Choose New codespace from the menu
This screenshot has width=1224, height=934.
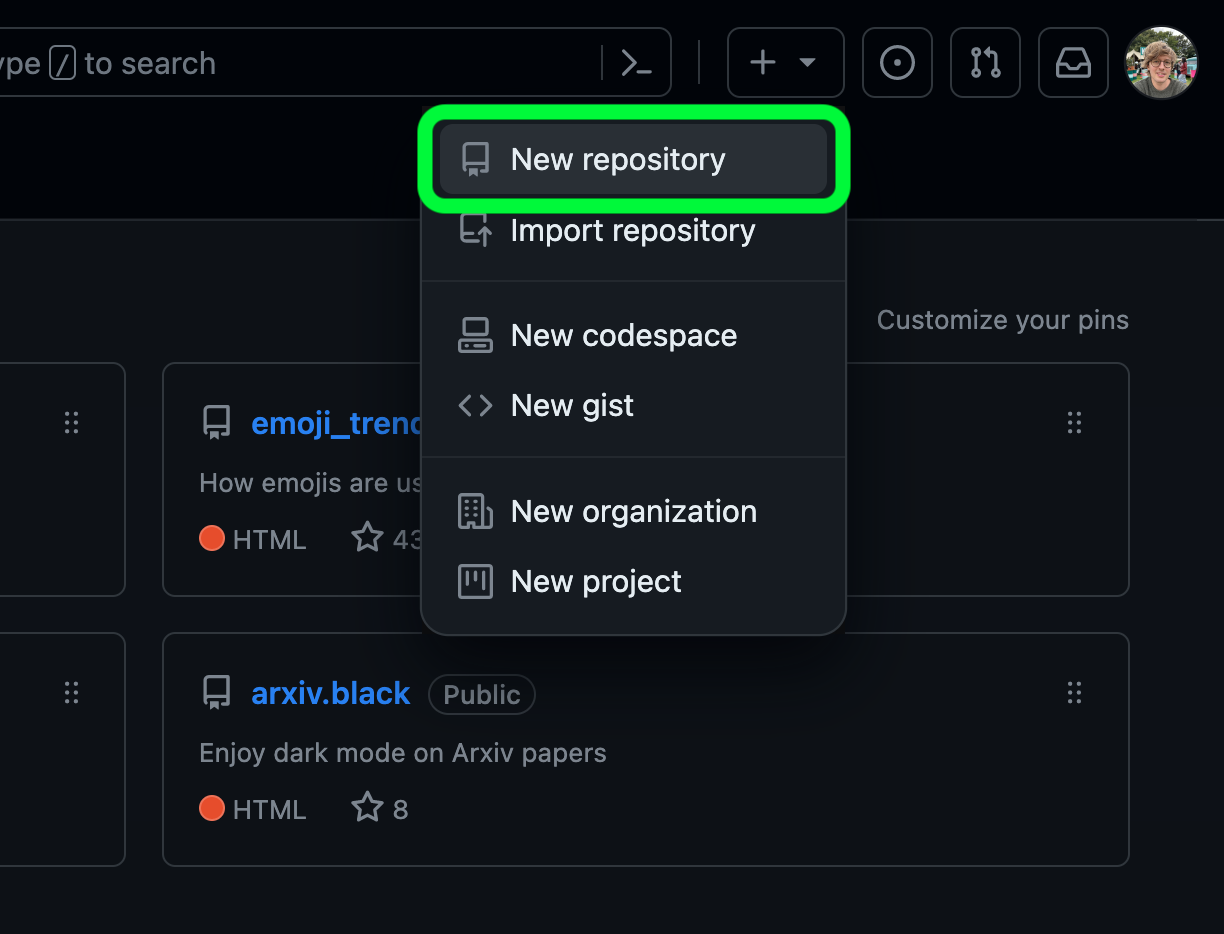623,335
